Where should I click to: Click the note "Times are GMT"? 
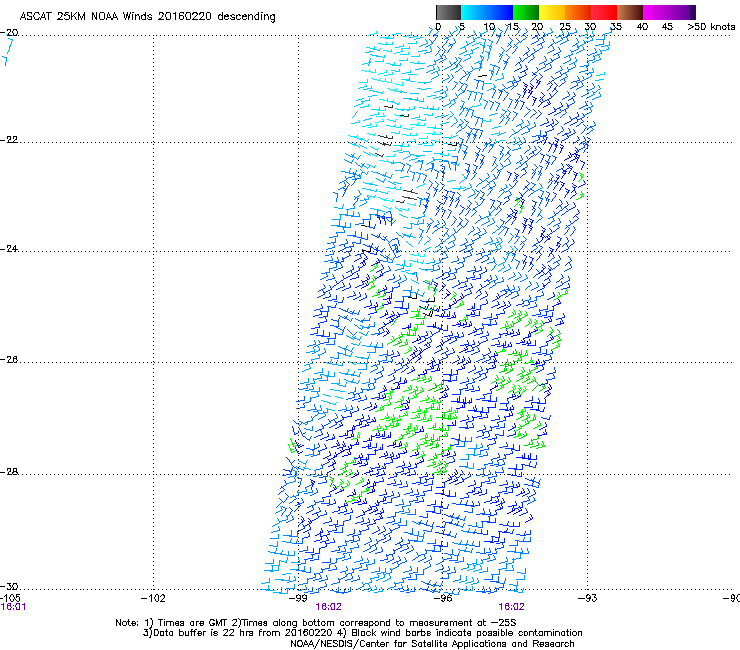pos(191,623)
